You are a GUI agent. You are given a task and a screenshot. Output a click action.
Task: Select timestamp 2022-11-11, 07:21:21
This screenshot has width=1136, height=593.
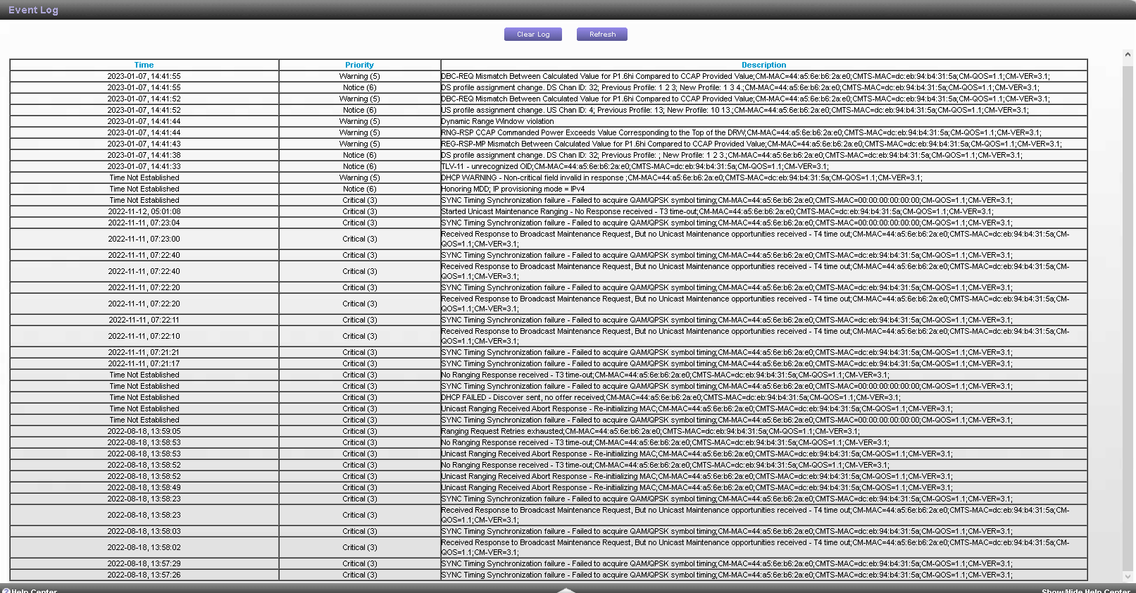pos(143,352)
